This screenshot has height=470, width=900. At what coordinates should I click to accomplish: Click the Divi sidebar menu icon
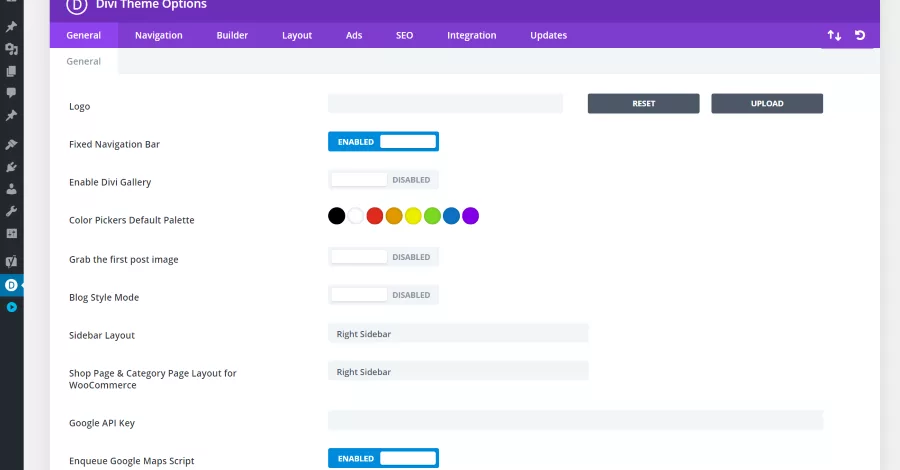pos(11,285)
